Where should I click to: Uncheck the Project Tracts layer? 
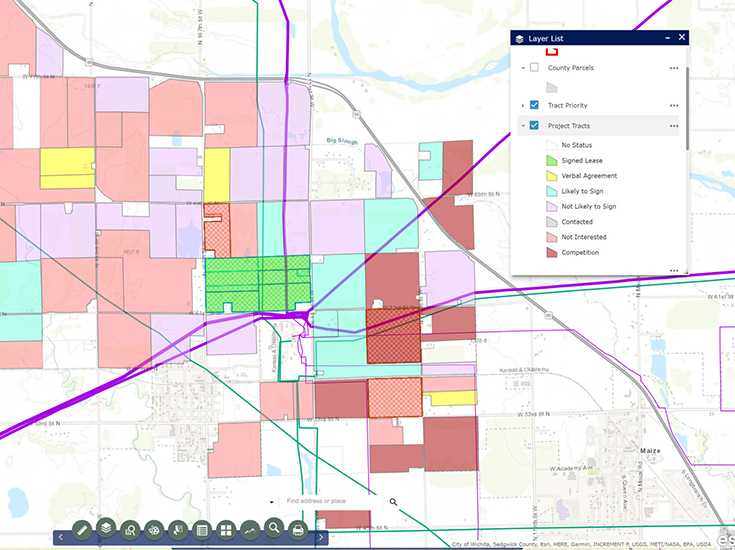[534, 126]
